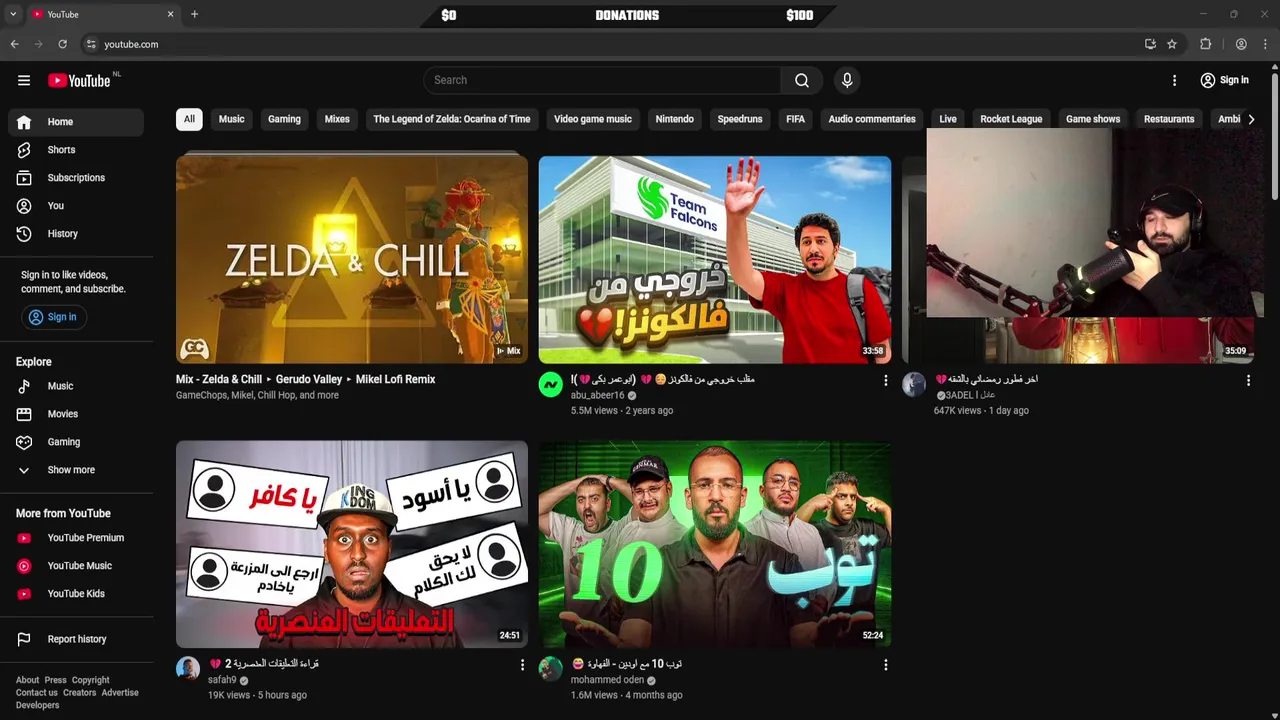This screenshot has height=720, width=1280.
Task: Open the browser profile icon
Action: tap(1241, 44)
